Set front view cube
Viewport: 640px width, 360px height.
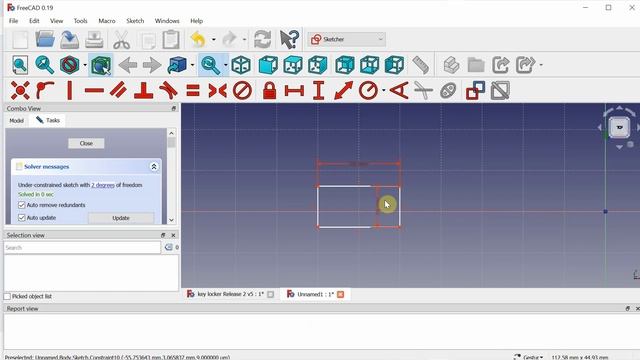tap(268, 65)
